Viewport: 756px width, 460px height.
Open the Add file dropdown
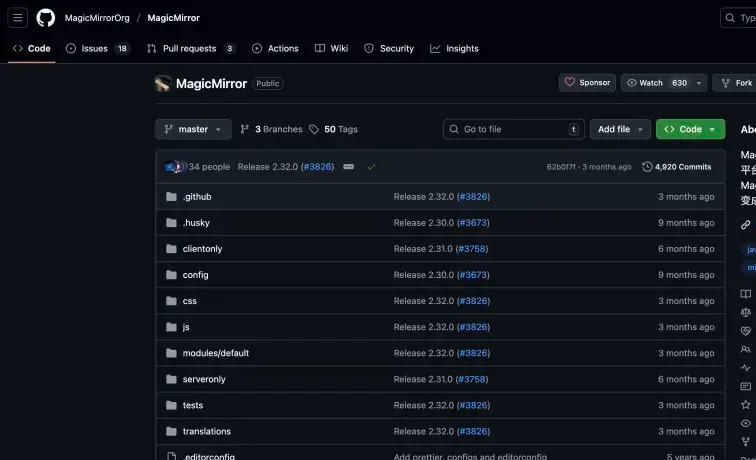pos(619,129)
